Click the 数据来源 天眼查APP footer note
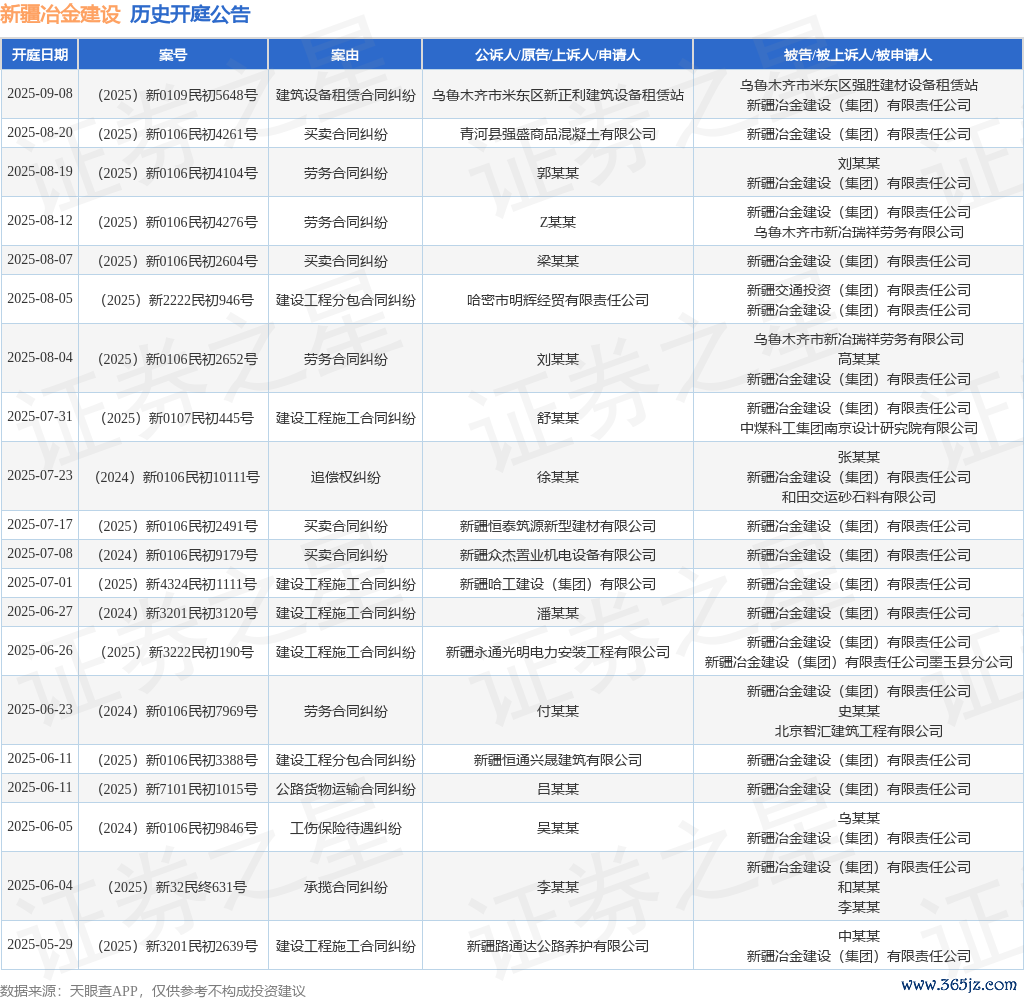Screen dimensions: 1024x1000 click(153, 990)
